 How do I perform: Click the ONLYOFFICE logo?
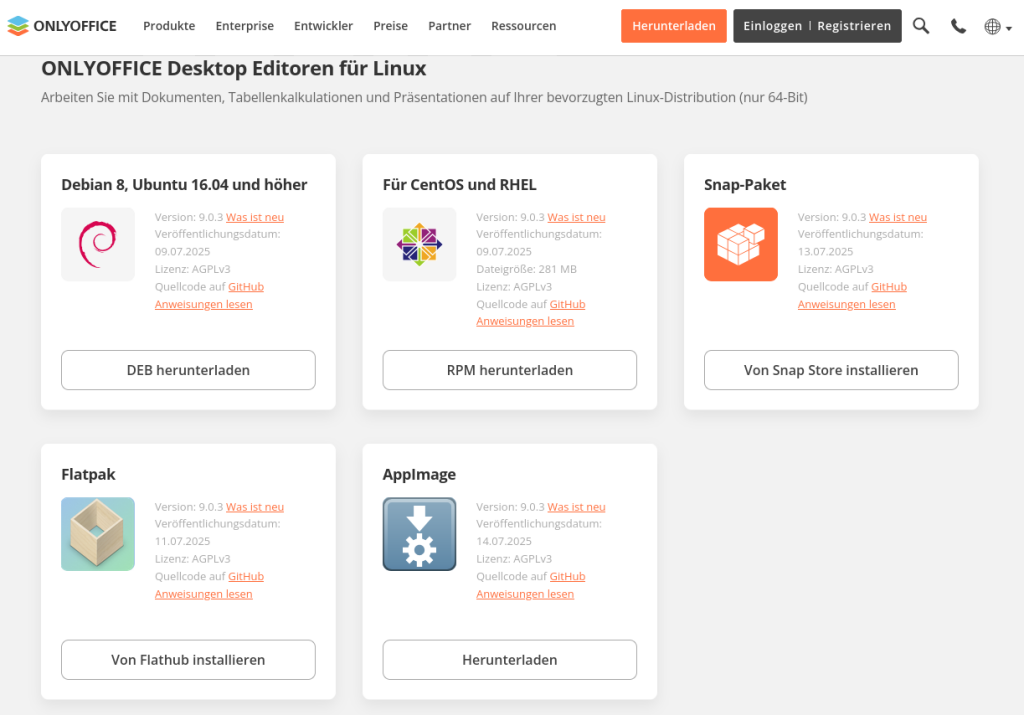click(62, 26)
